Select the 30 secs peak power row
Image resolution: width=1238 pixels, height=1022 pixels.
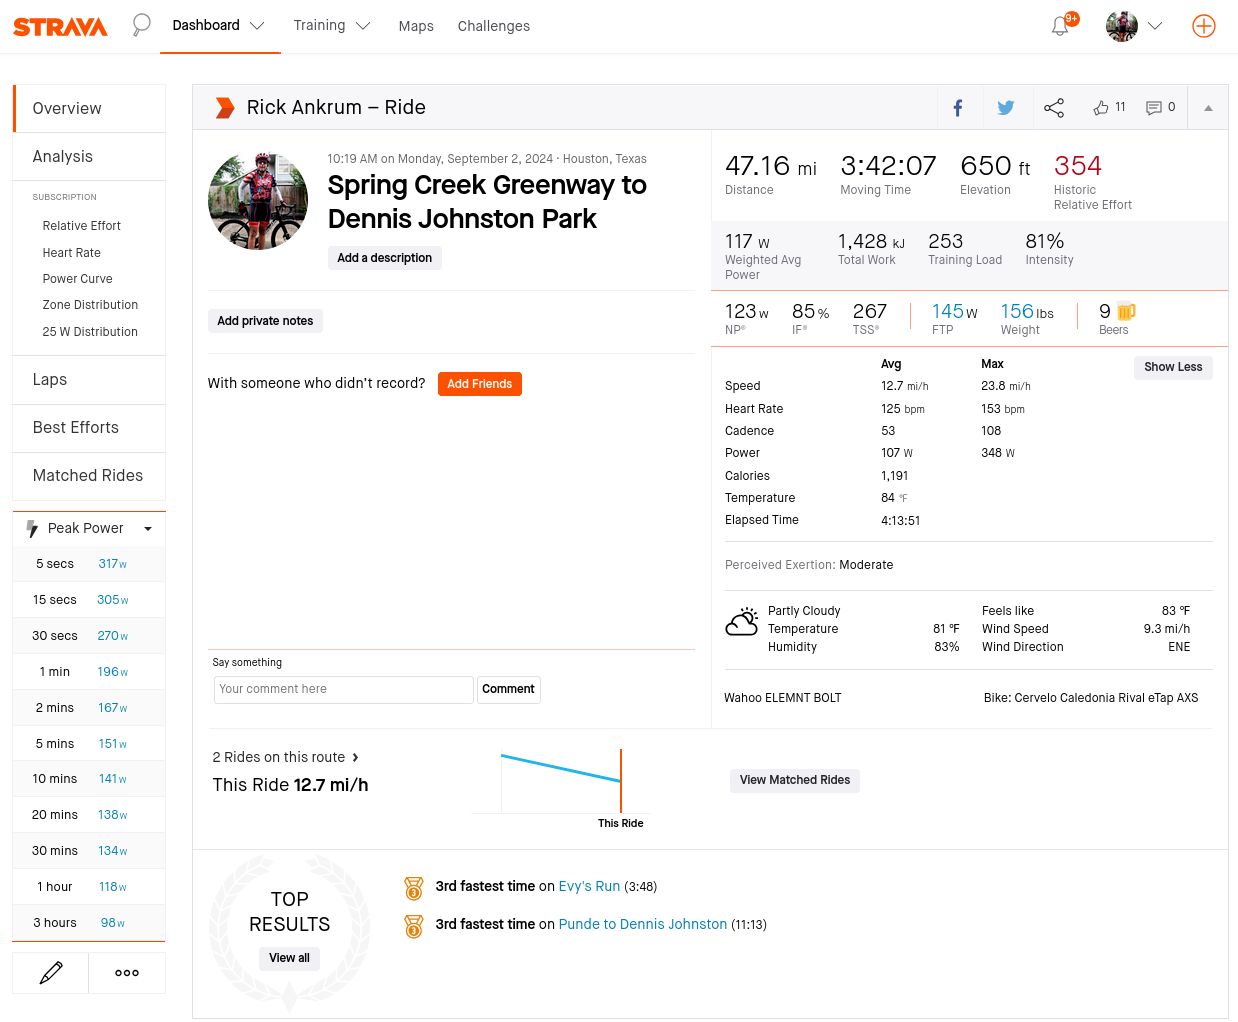(x=89, y=636)
